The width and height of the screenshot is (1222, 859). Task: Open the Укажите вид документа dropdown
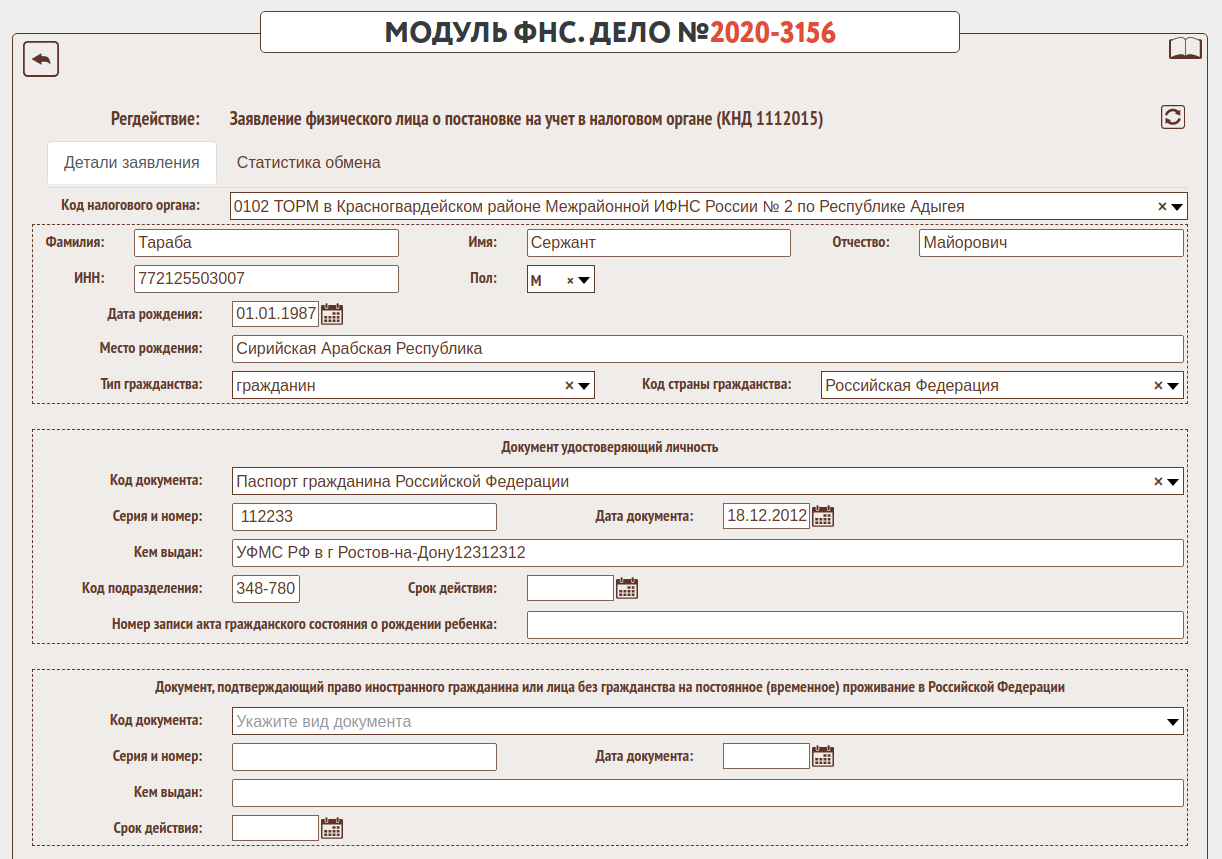[x=1174, y=722]
